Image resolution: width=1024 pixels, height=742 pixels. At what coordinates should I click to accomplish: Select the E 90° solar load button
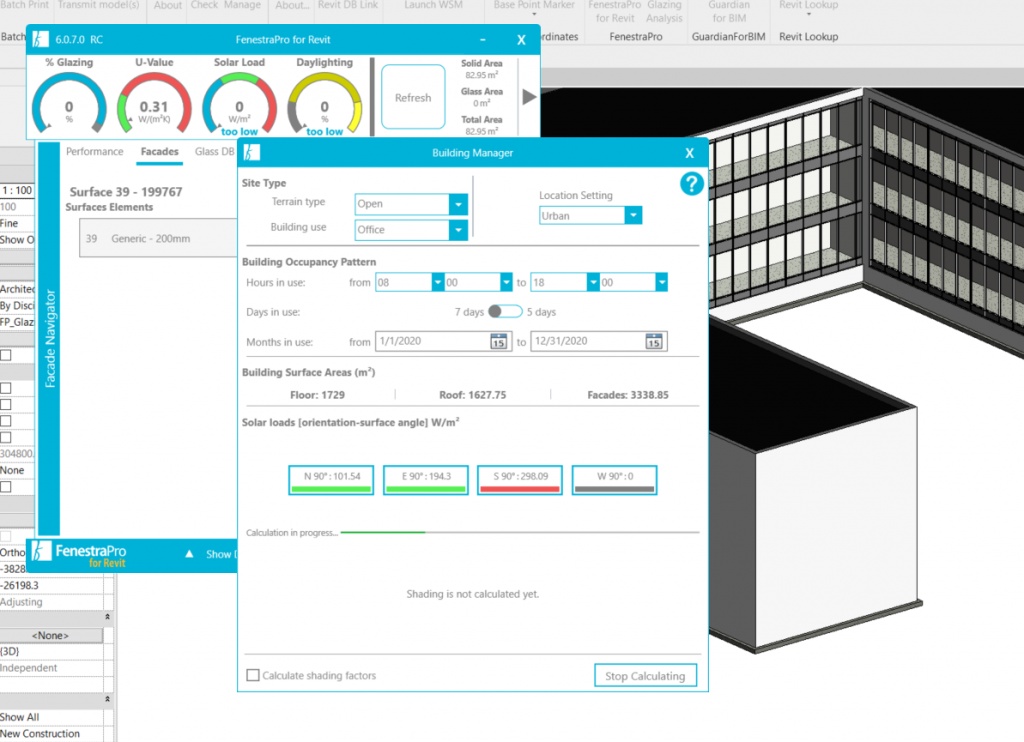pos(426,479)
